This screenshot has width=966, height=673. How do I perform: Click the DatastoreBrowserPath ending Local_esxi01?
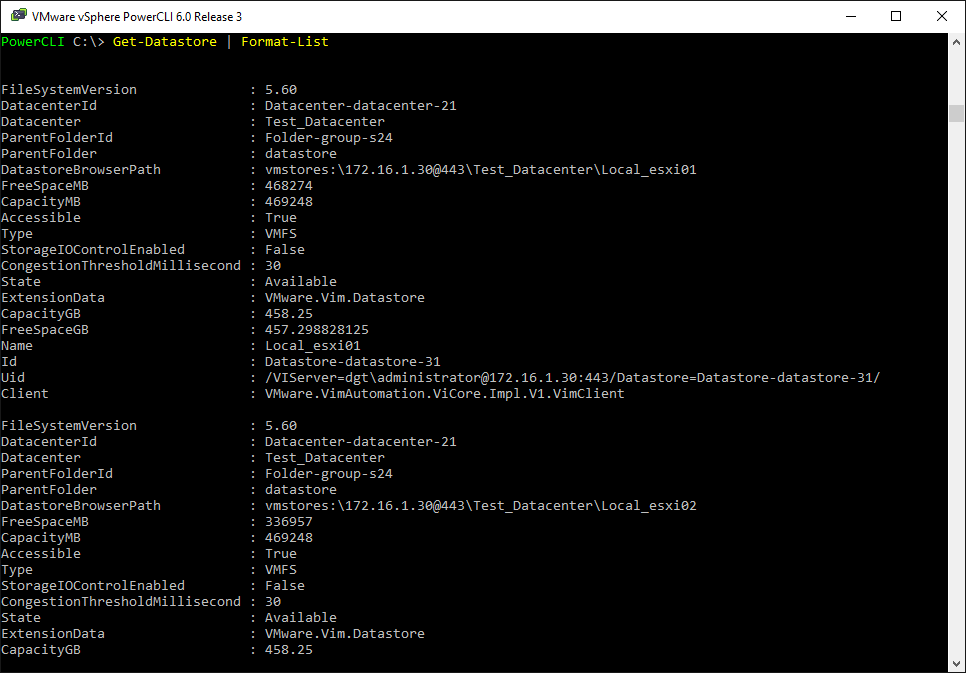click(481, 169)
